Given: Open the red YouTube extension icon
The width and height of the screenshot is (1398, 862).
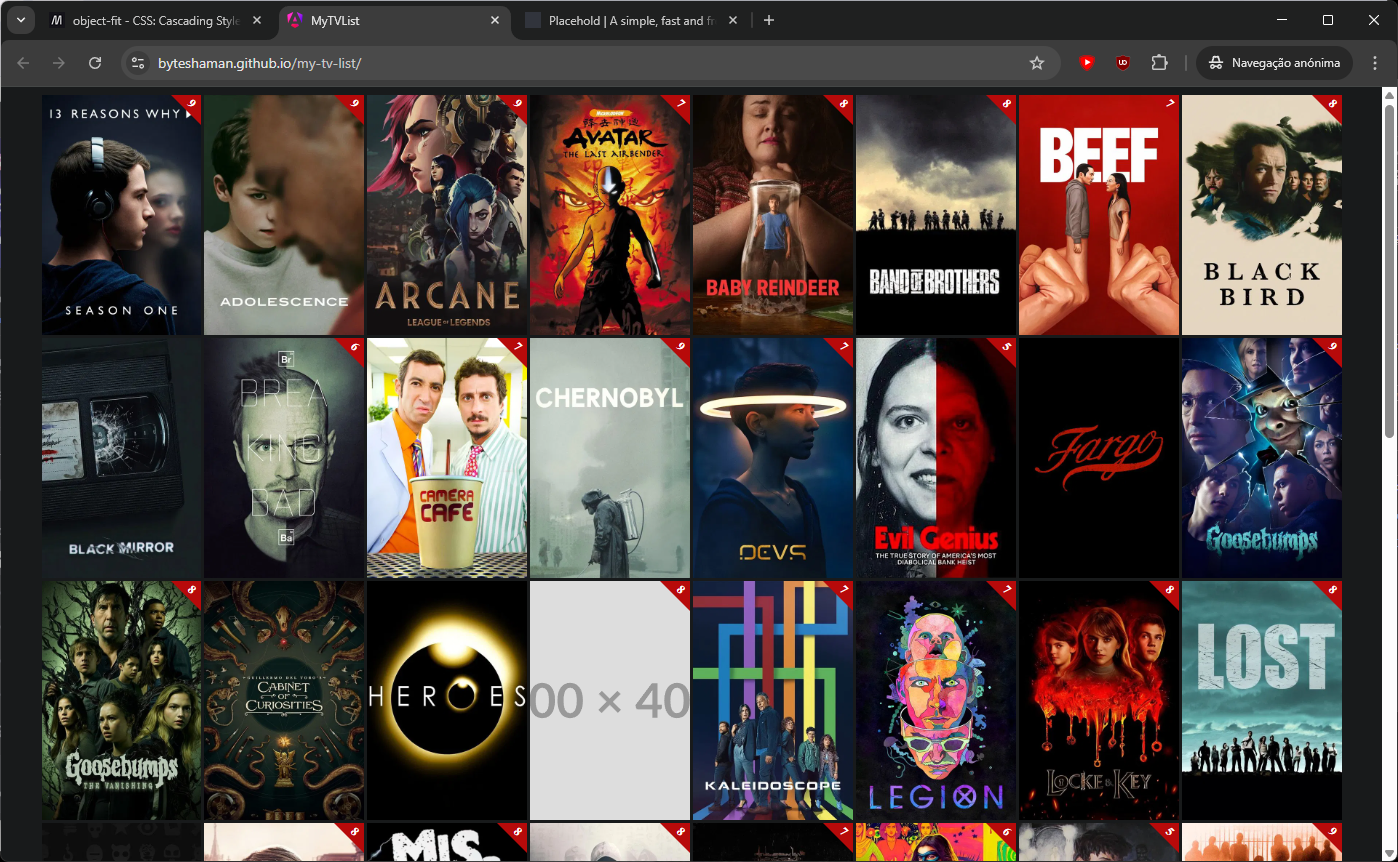Looking at the screenshot, I should (x=1087, y=63).
